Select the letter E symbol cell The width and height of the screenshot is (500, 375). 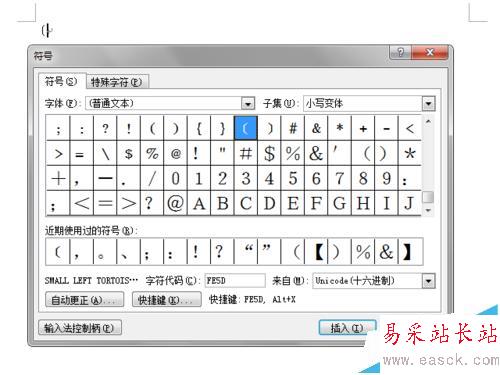click(293, 203)
